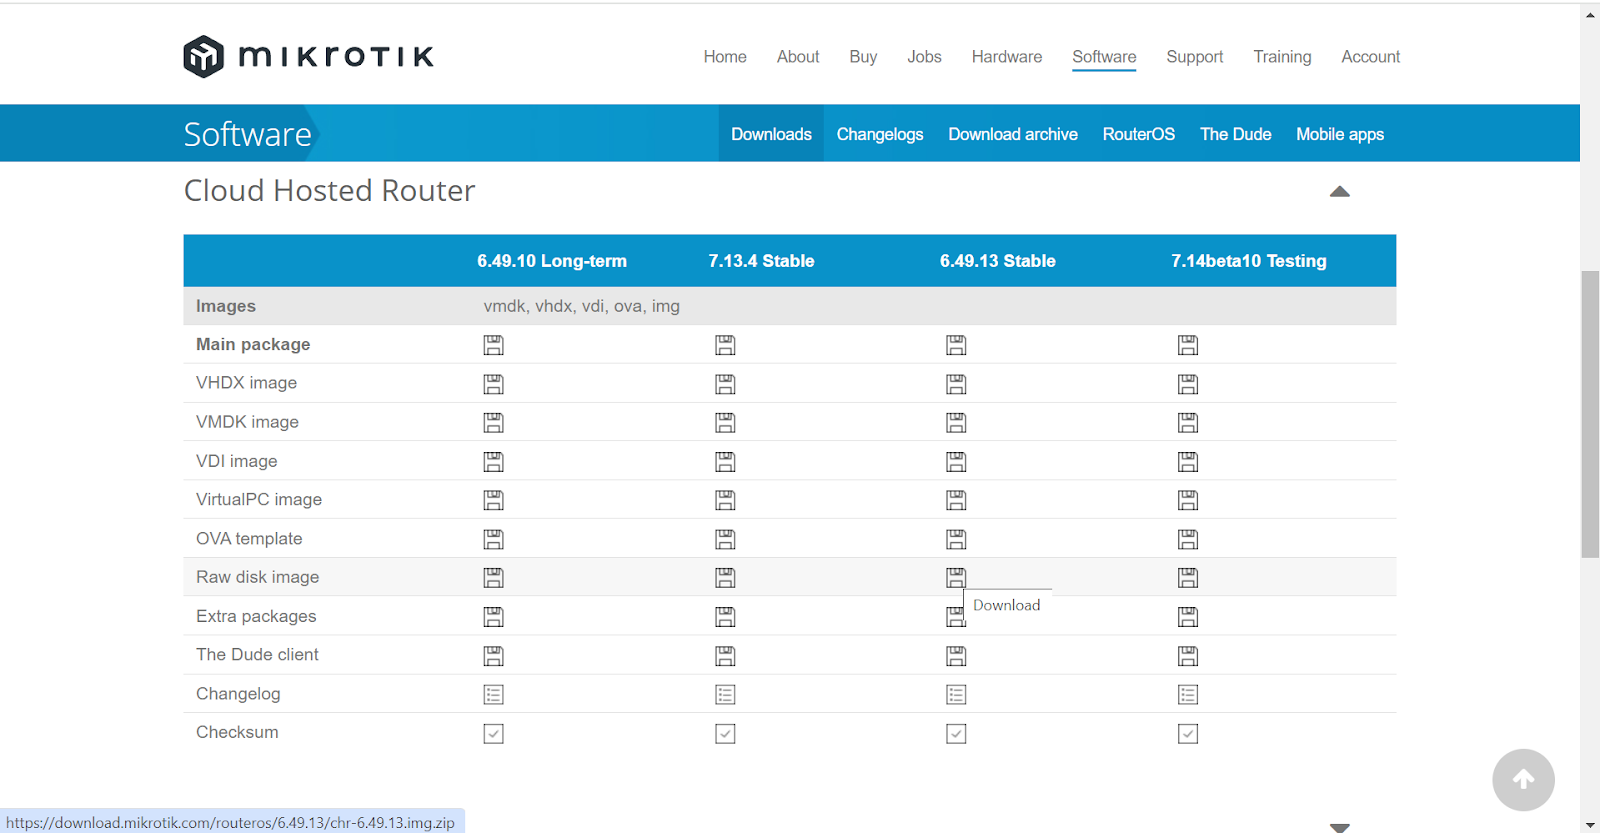Expand the next section below the table
1600x833 pixels.
tap(1340, 828)
